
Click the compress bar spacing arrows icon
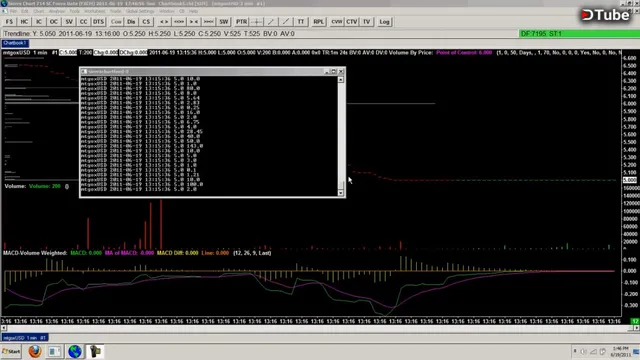pos(193,22)
